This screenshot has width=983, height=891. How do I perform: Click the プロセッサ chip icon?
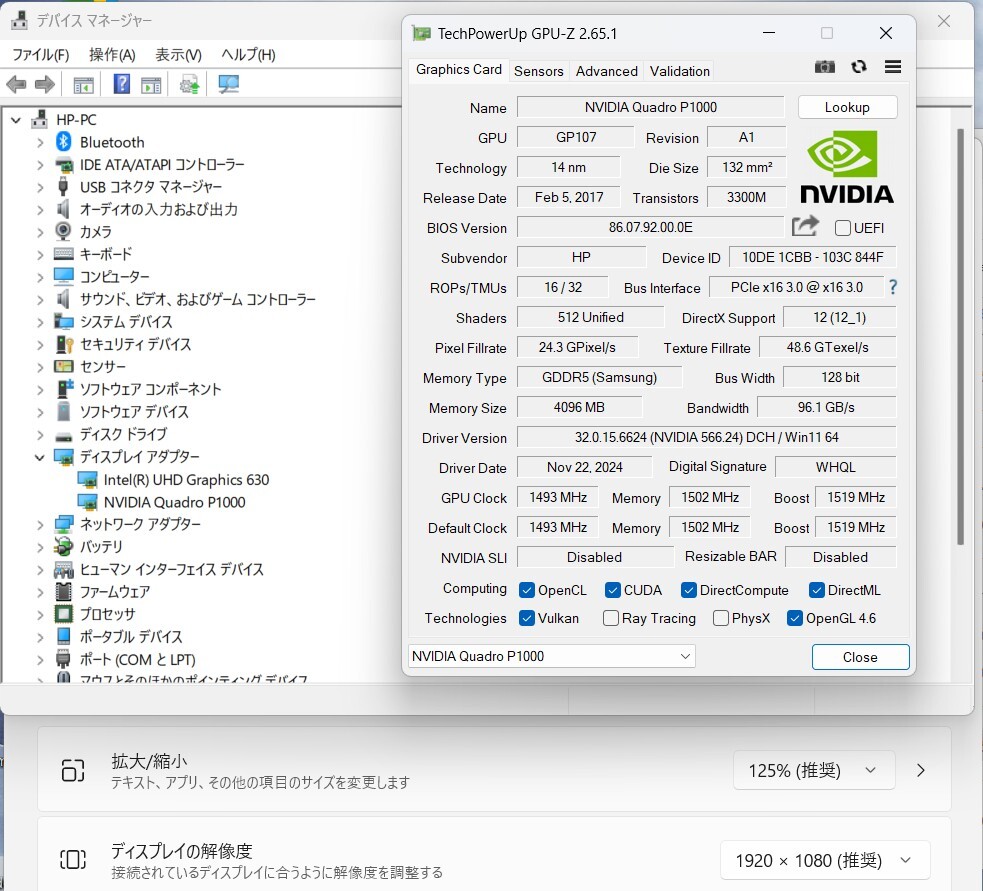(x=63, y=614)
